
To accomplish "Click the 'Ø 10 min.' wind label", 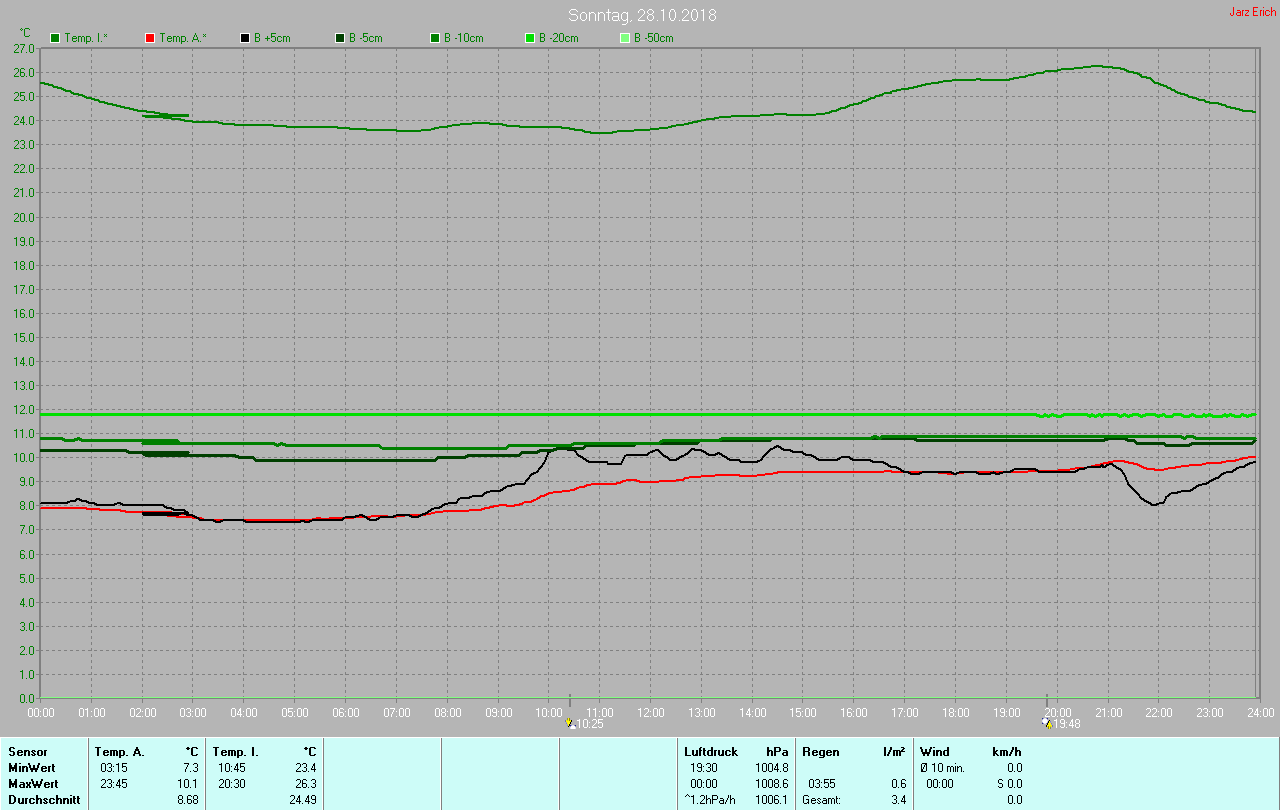I will pos(942,768).
